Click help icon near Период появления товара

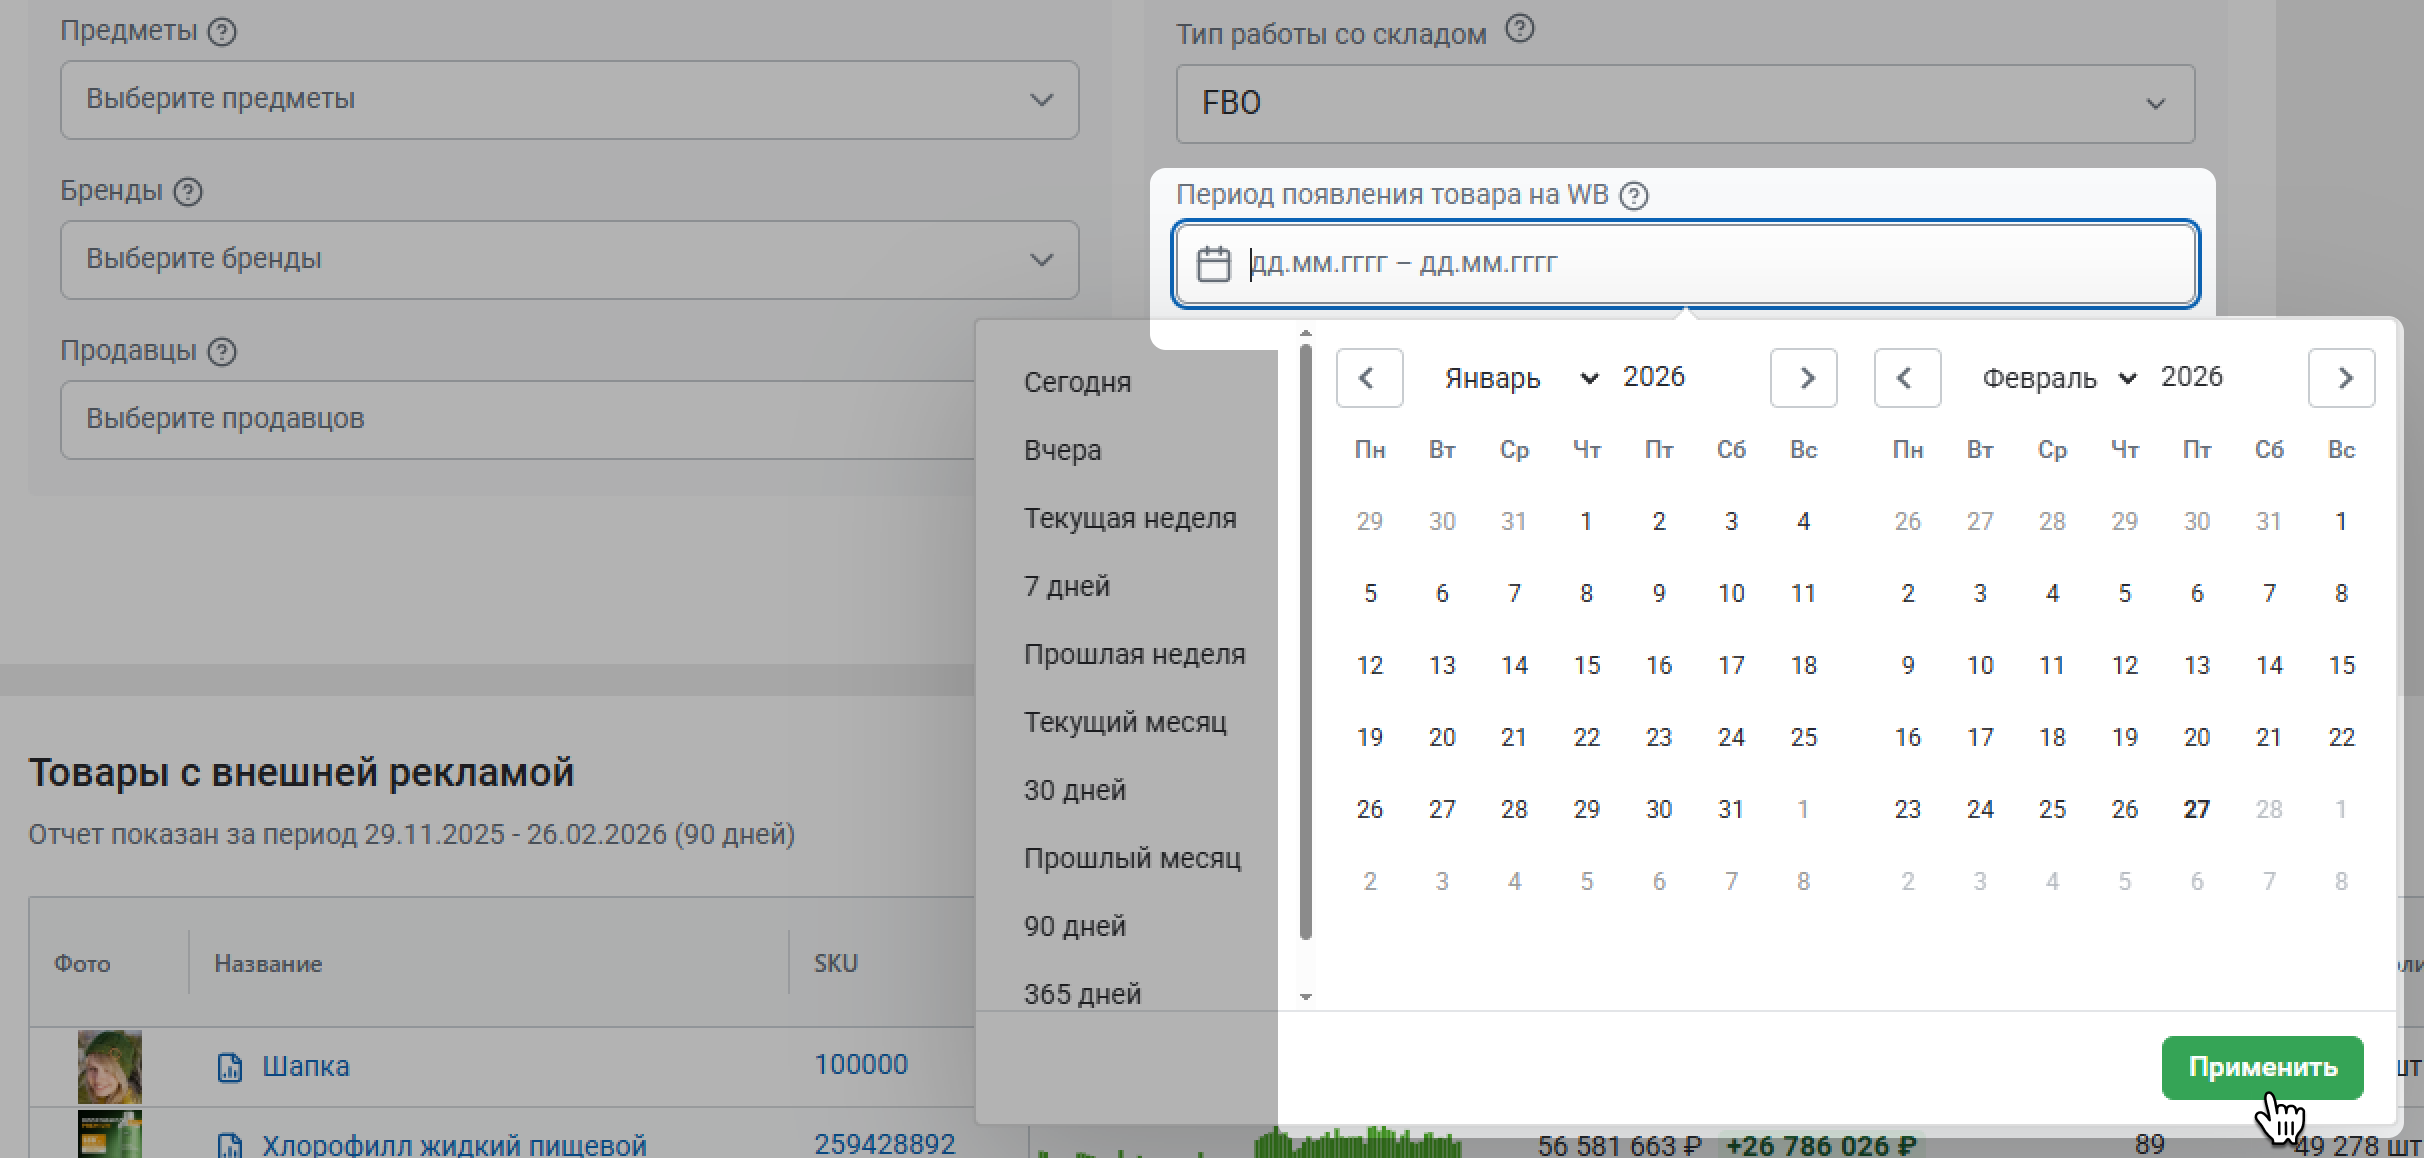click(1634, 196)
